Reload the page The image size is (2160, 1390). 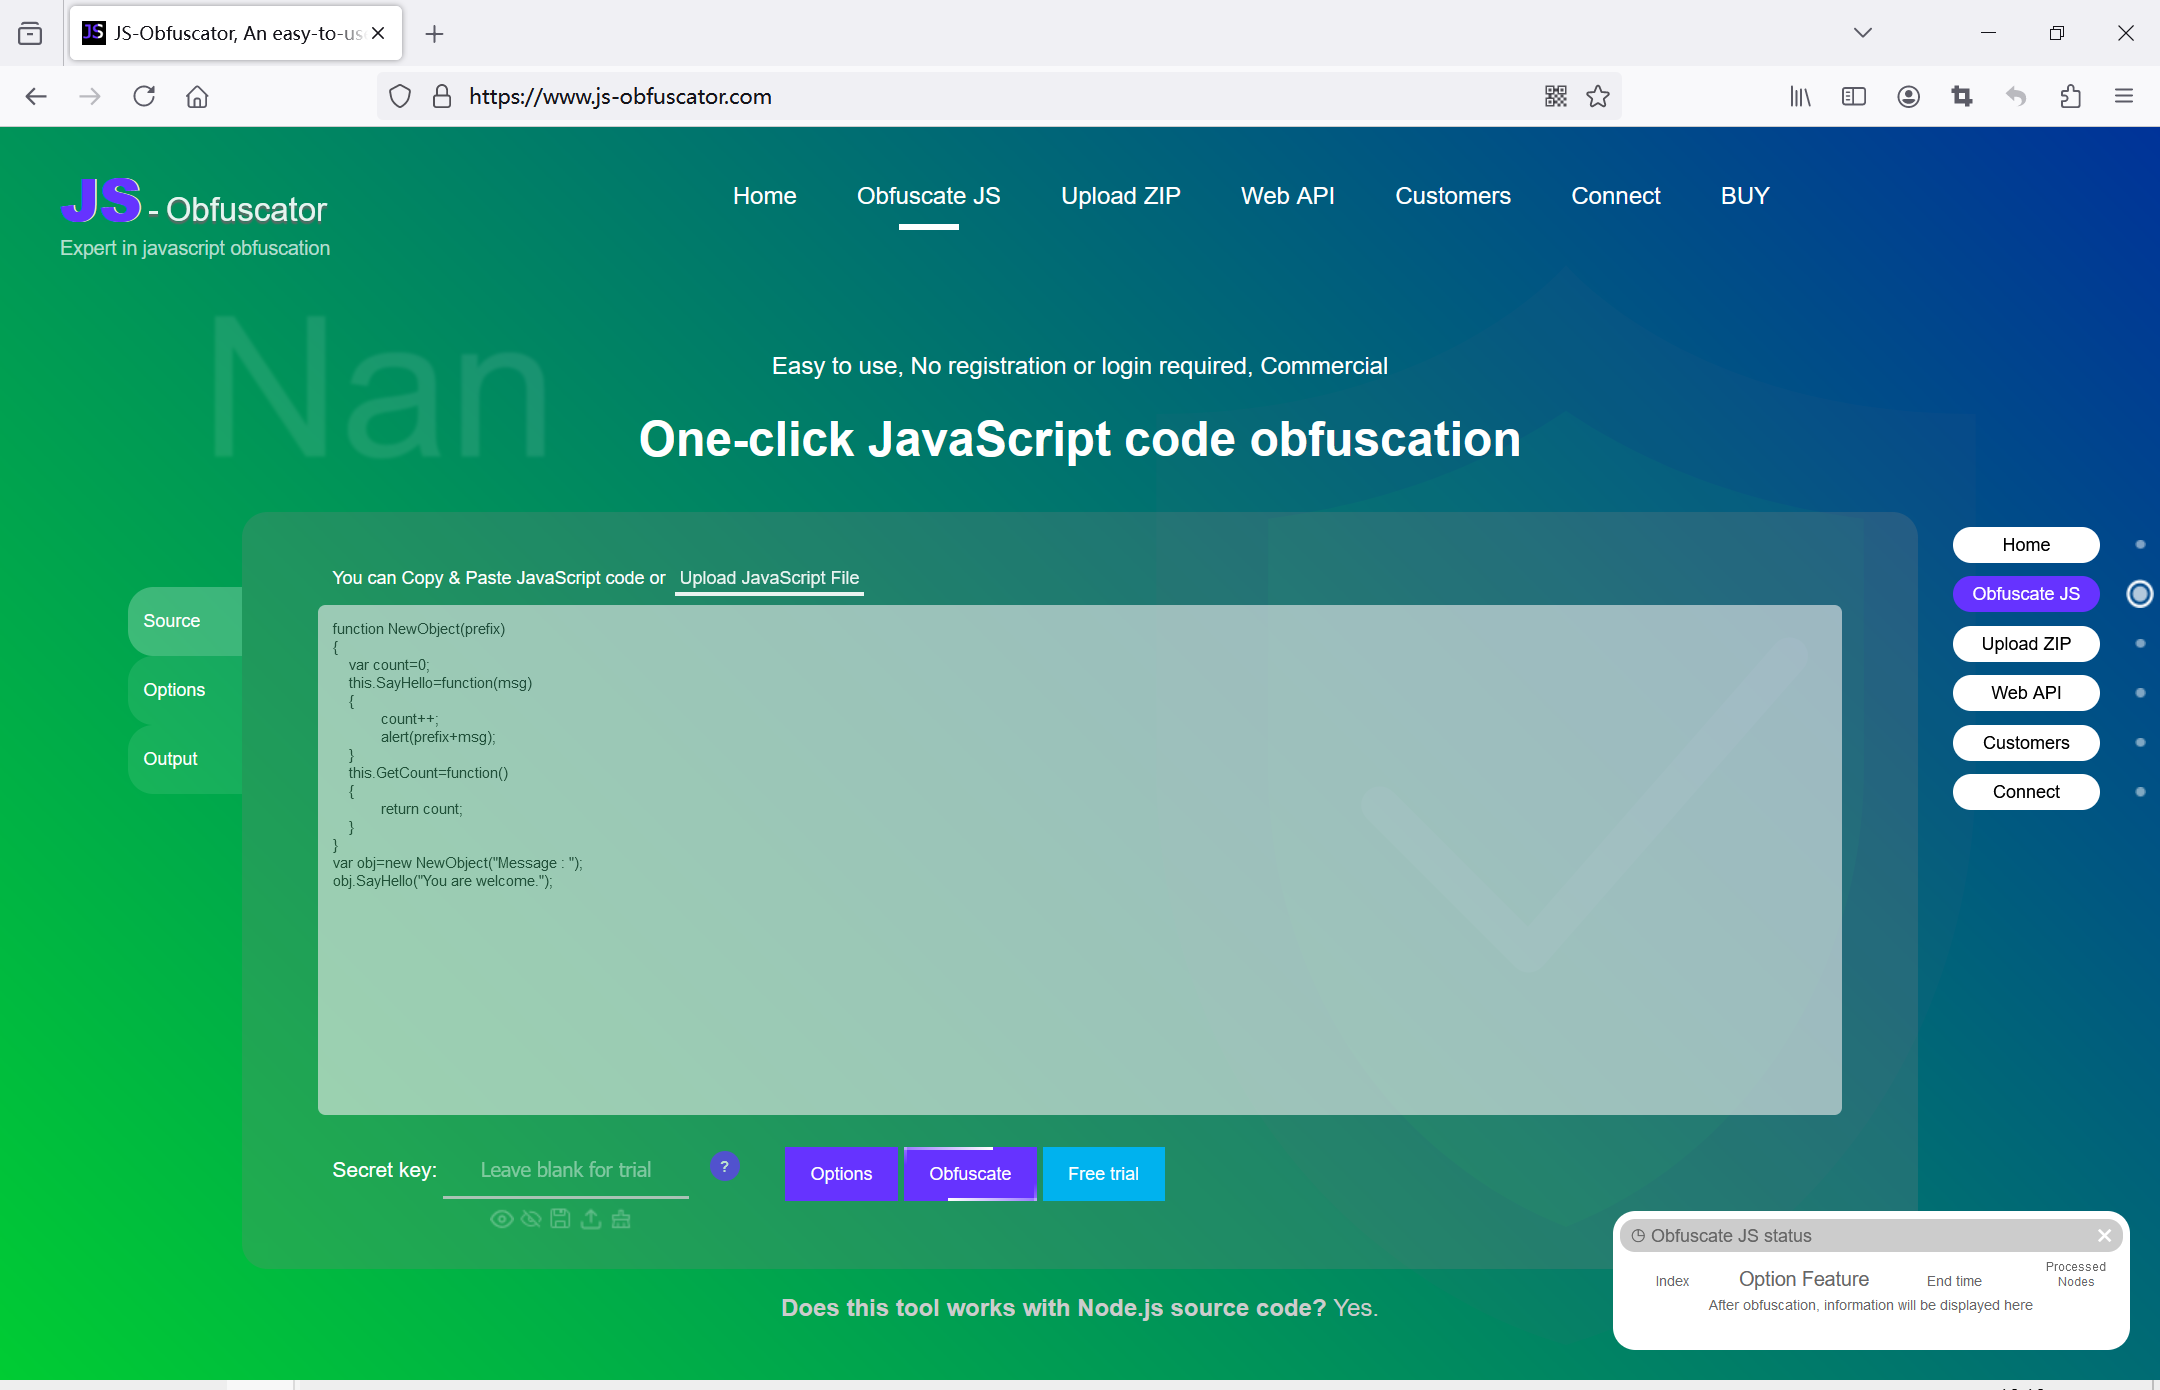(144, 96)
